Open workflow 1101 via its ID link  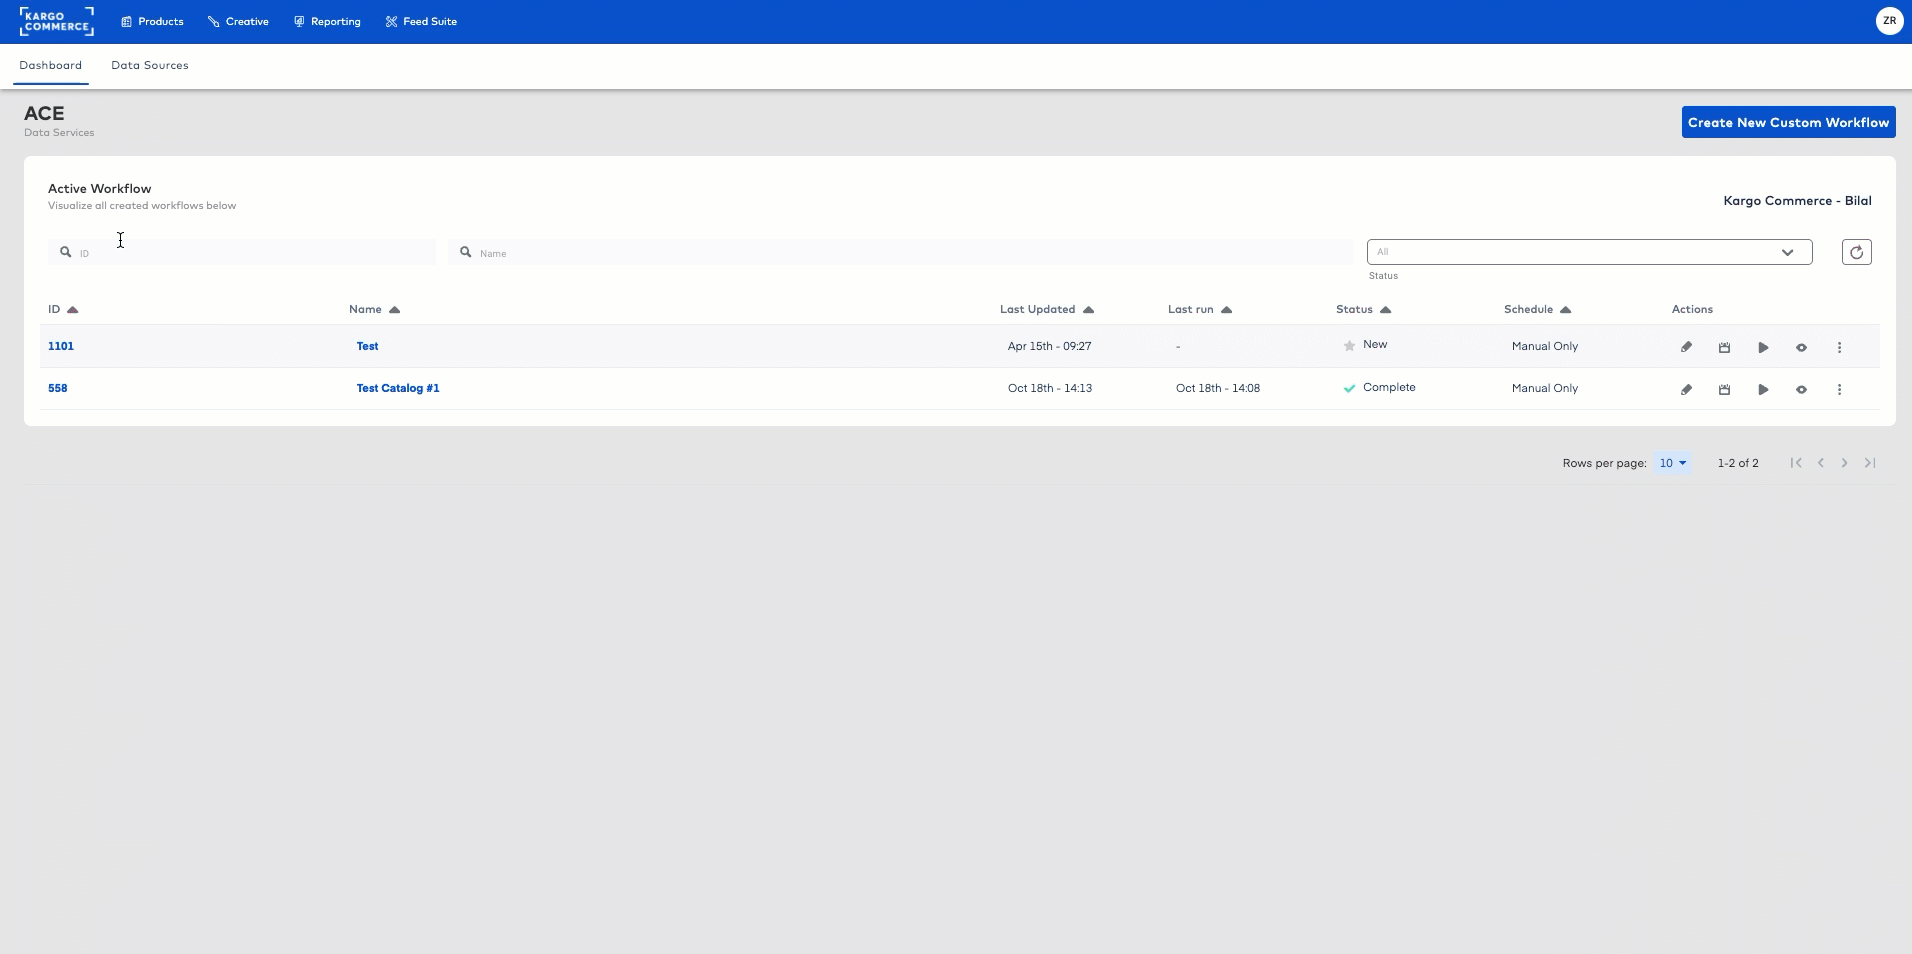click(x=61, y=345)
